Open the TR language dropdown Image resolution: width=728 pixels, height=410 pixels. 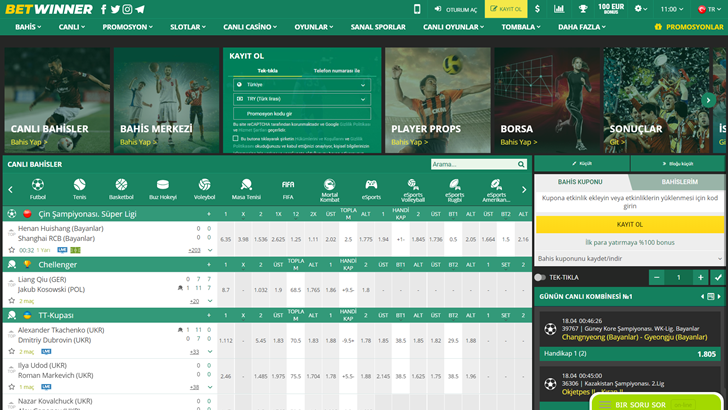click(x=709, y=9)
